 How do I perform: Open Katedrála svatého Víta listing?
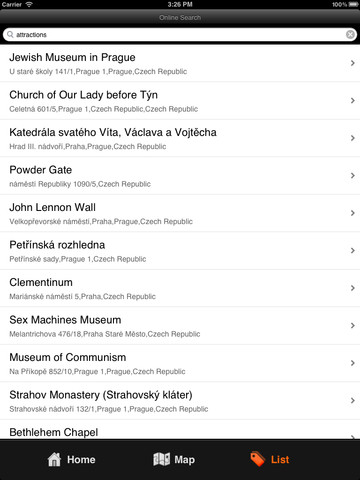click(180, 138)
